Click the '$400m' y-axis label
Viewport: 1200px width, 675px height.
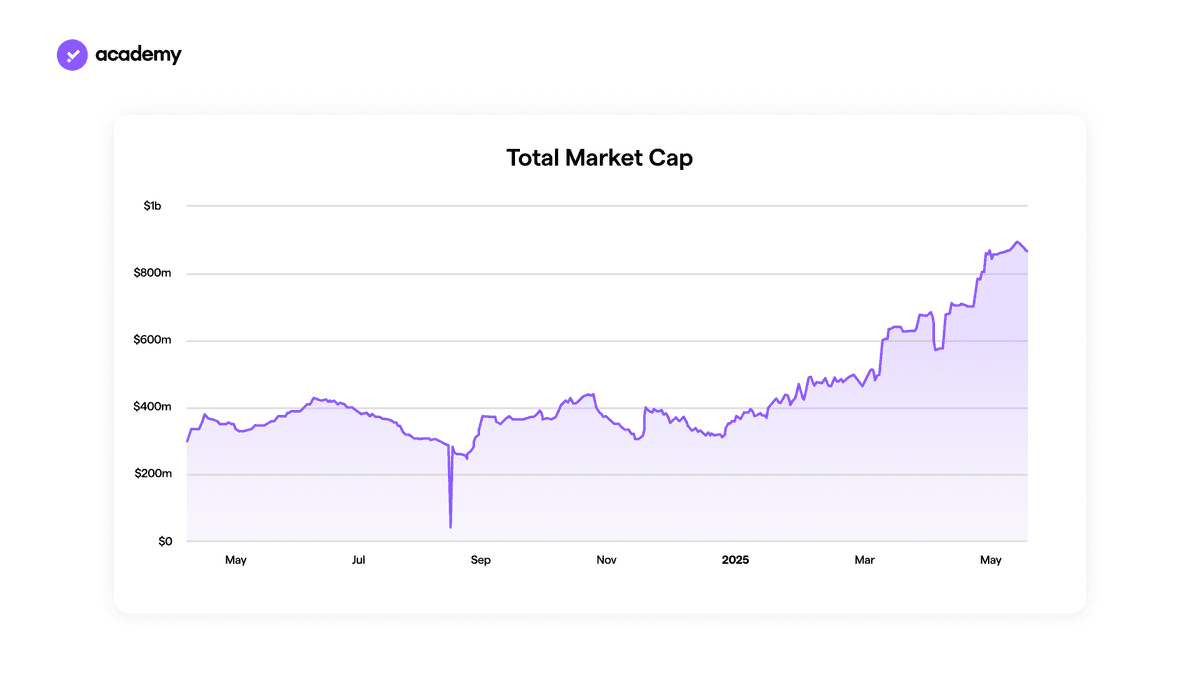point(153,407)
